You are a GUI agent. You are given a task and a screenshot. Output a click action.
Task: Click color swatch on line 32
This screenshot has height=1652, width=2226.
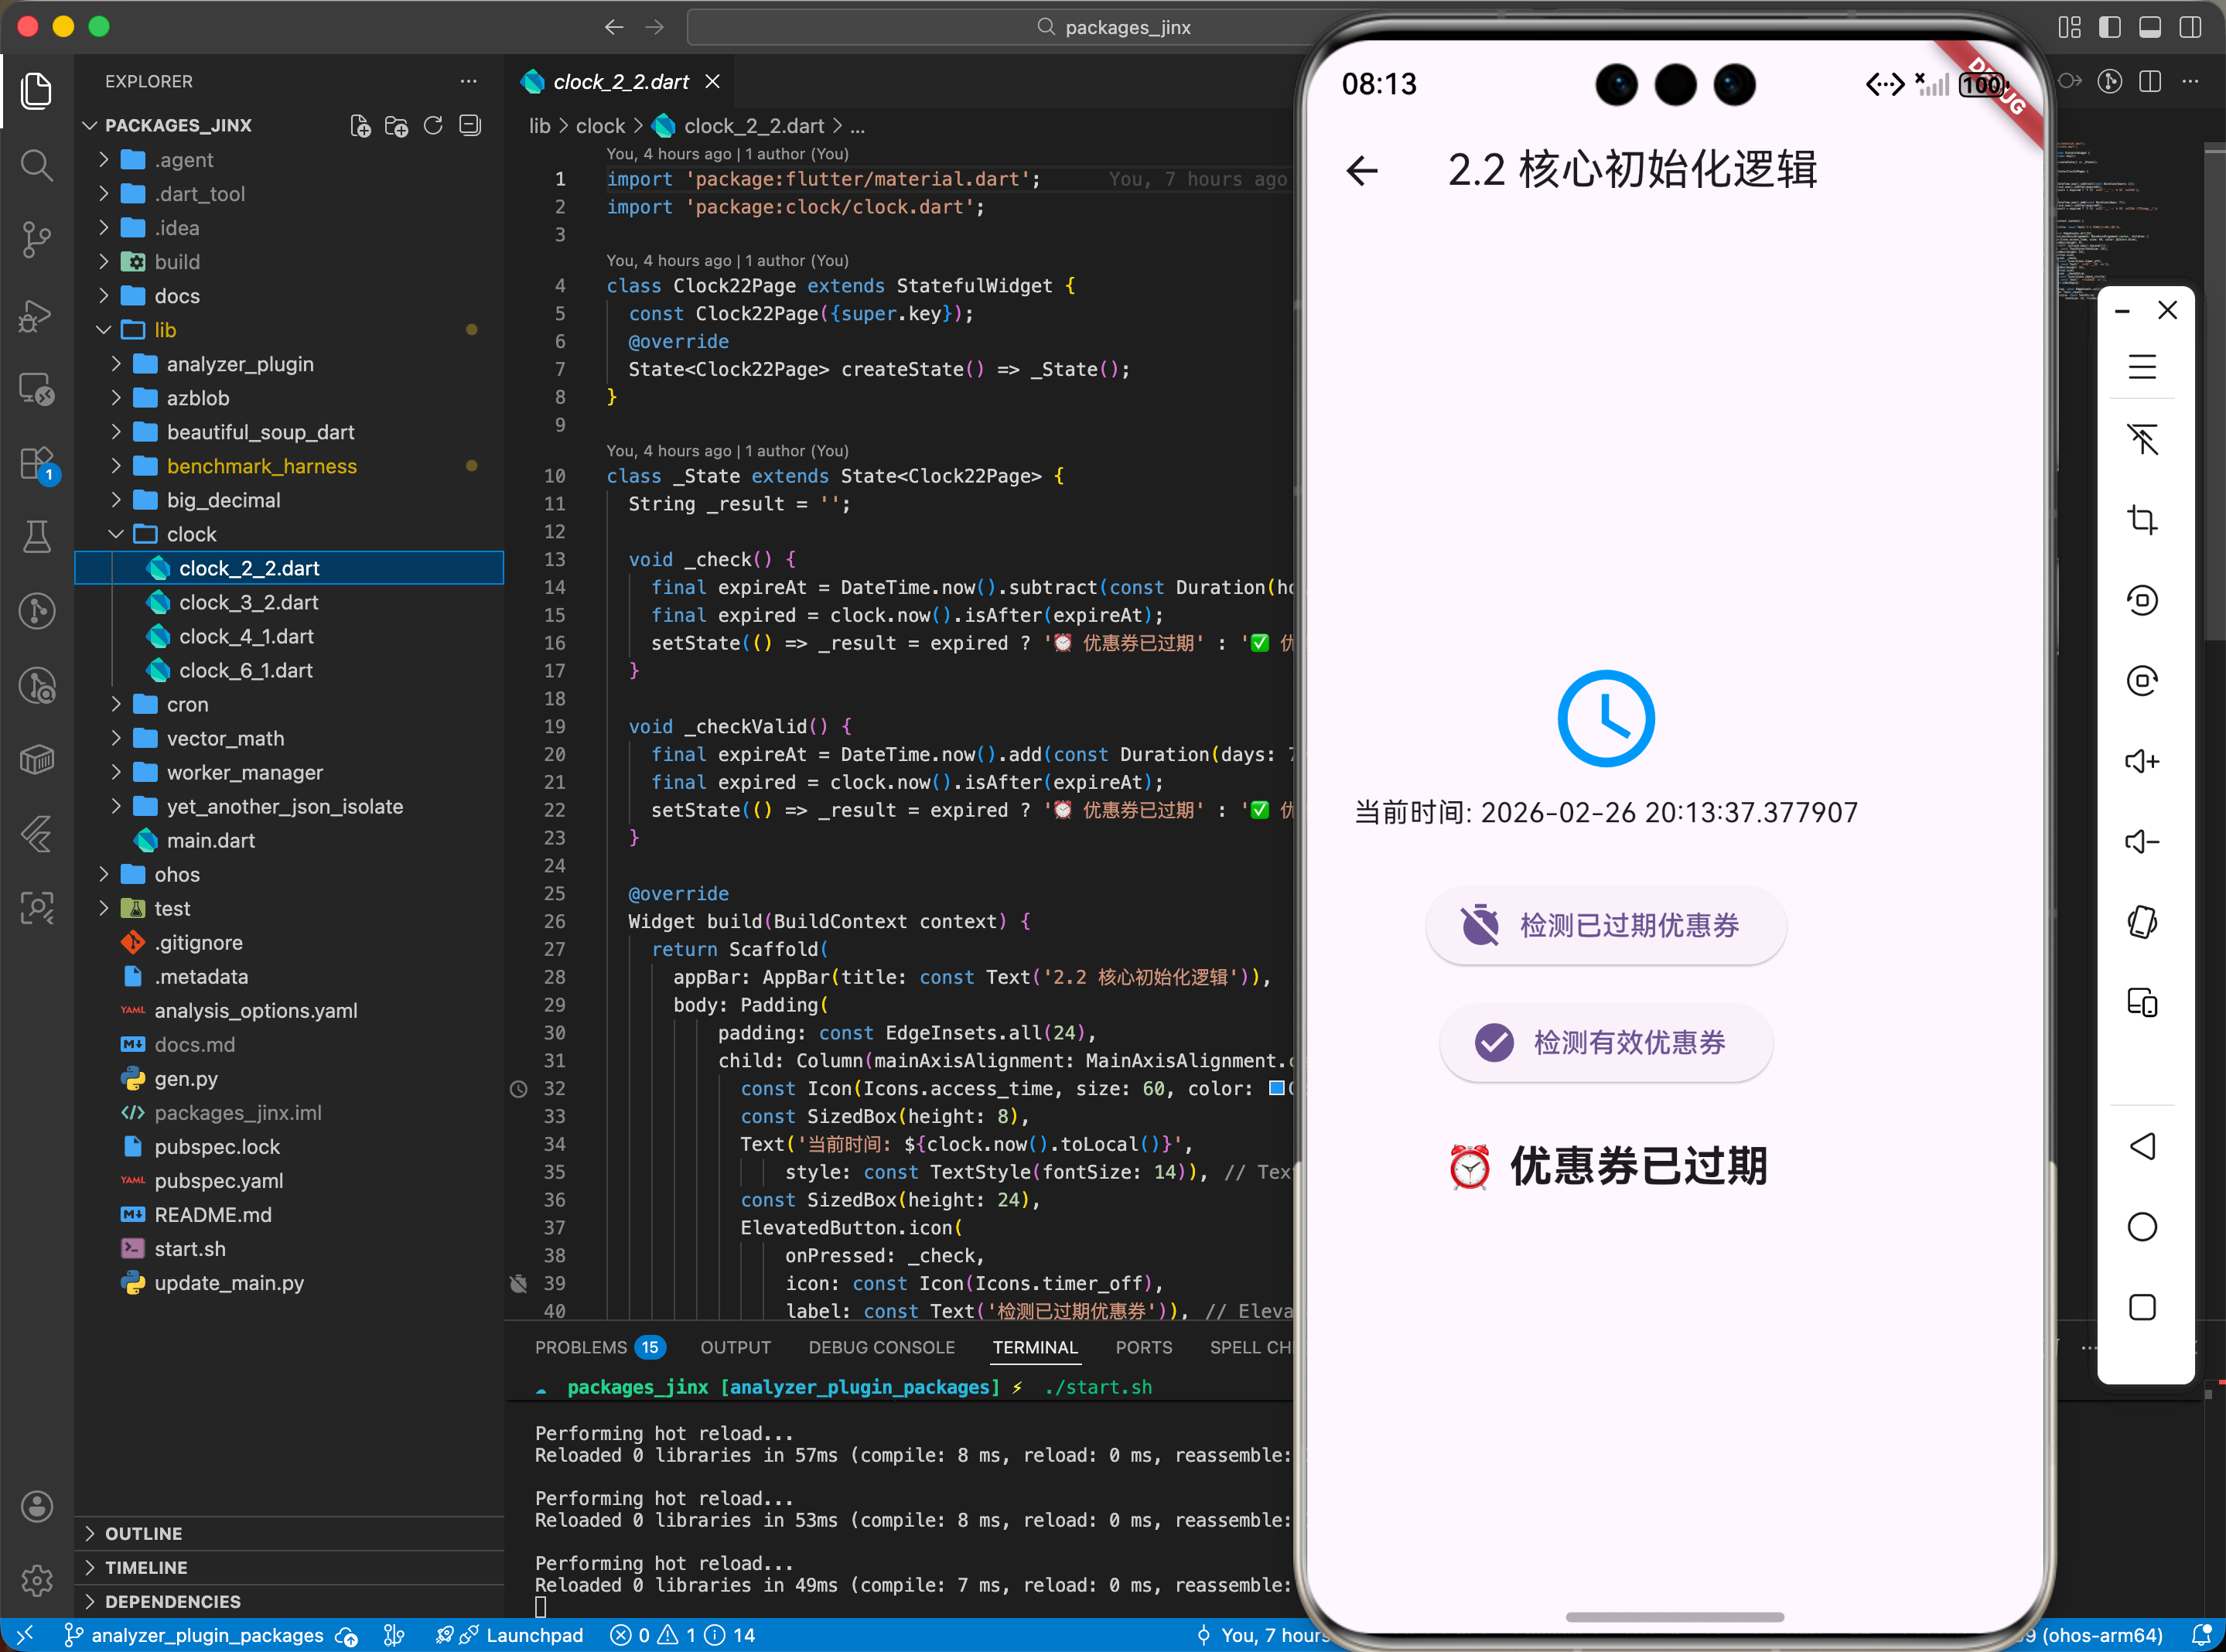coord(1276,1088)
